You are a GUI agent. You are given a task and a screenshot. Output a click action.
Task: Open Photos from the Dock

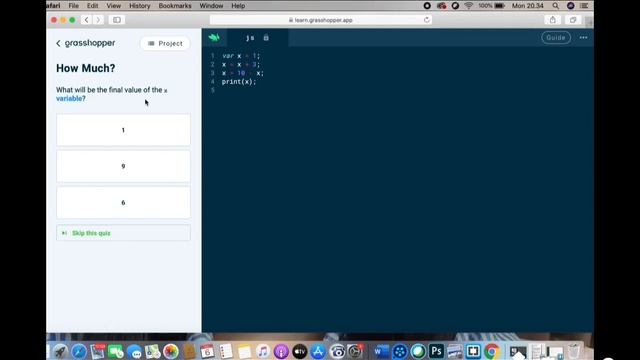coord(171,351)
